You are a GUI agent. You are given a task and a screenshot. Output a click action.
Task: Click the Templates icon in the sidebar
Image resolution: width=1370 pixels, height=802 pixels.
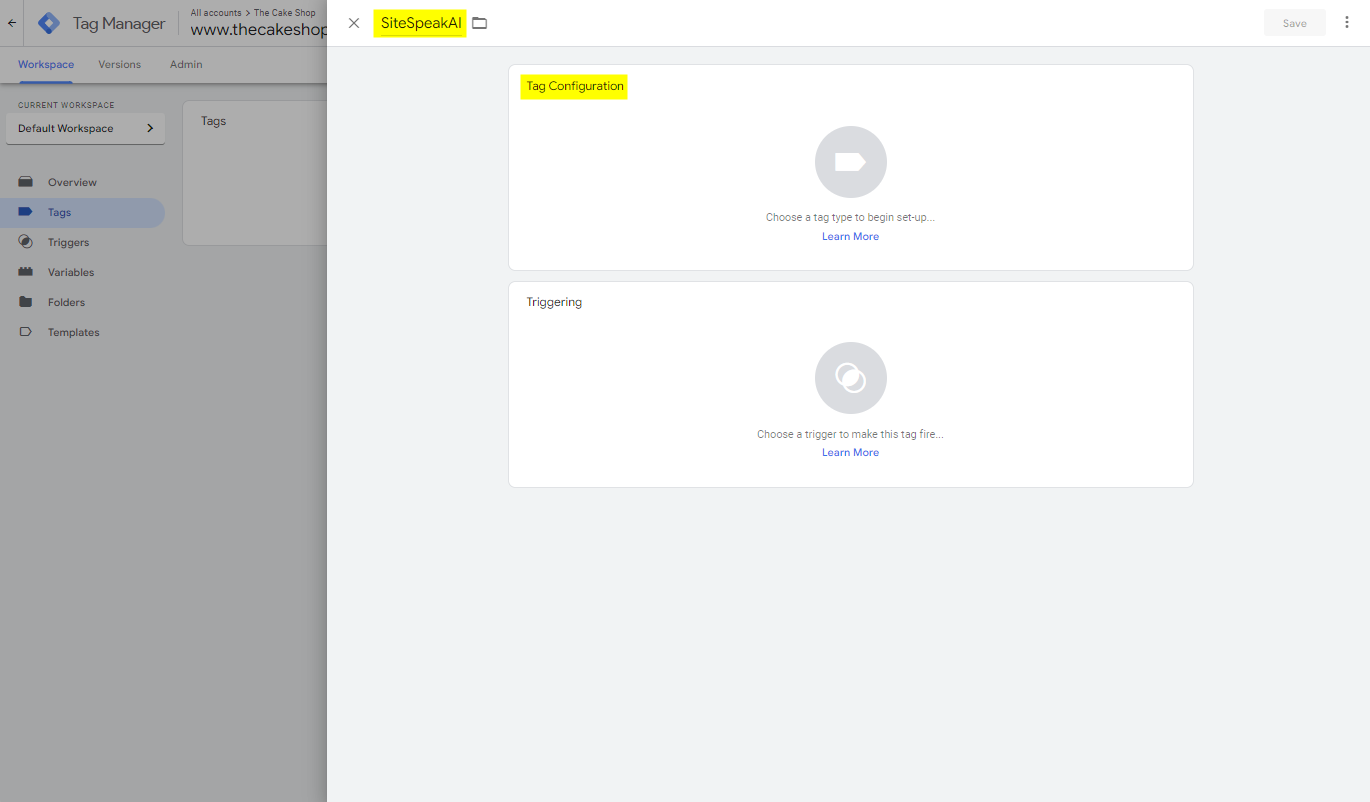[26, 332]
